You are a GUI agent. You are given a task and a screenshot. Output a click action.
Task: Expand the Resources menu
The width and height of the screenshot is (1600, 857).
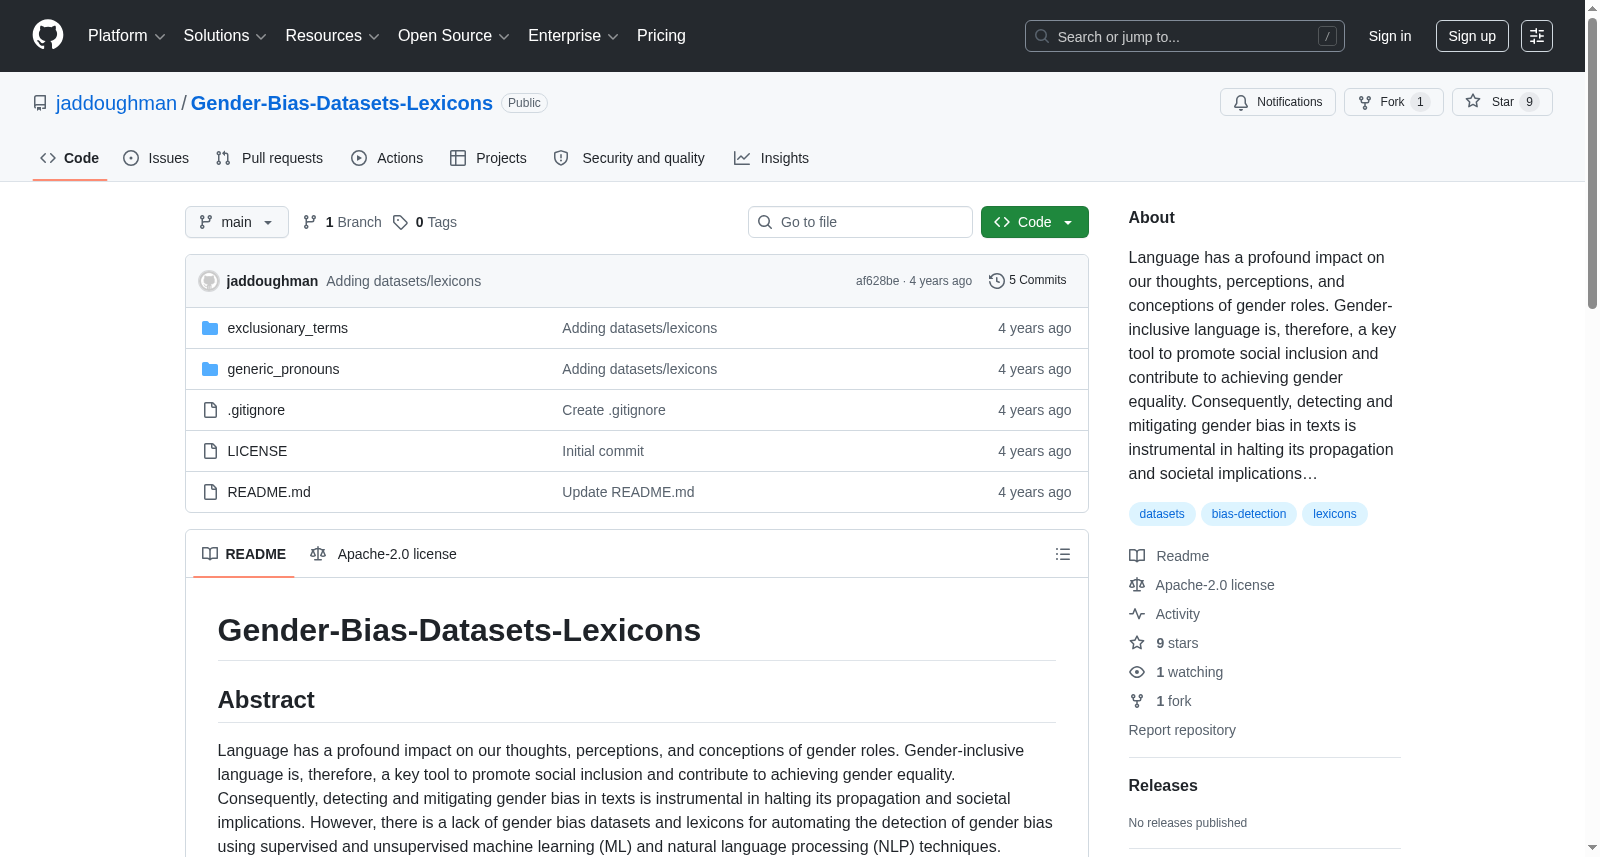click(332, 36)
